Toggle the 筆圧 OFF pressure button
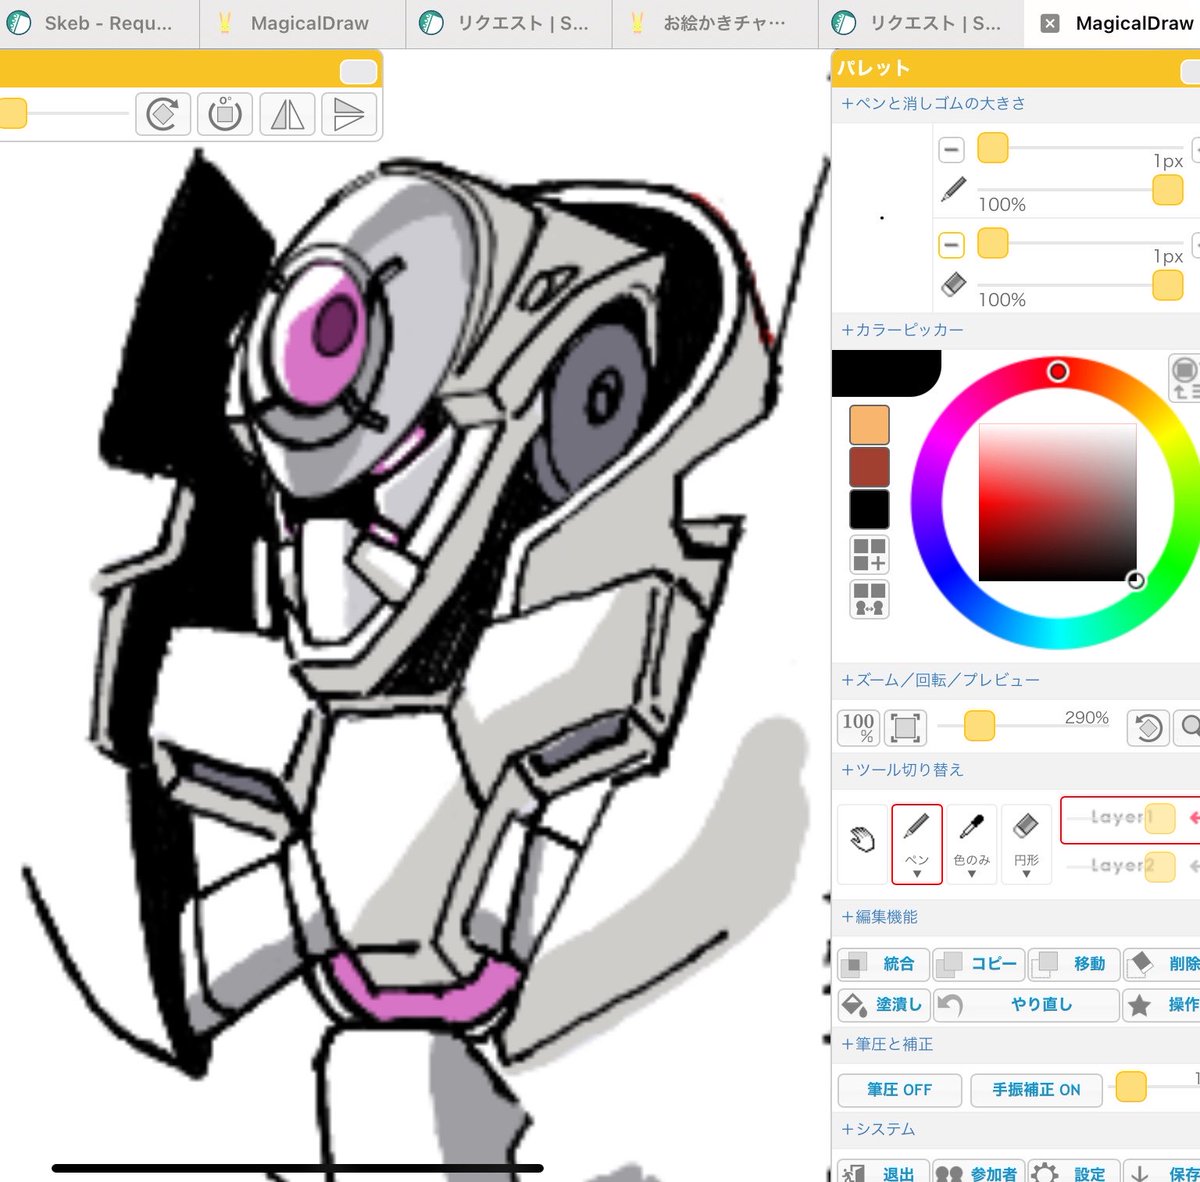Viewport: 1200px width, 1182px height. click(x=899, y=1089)
